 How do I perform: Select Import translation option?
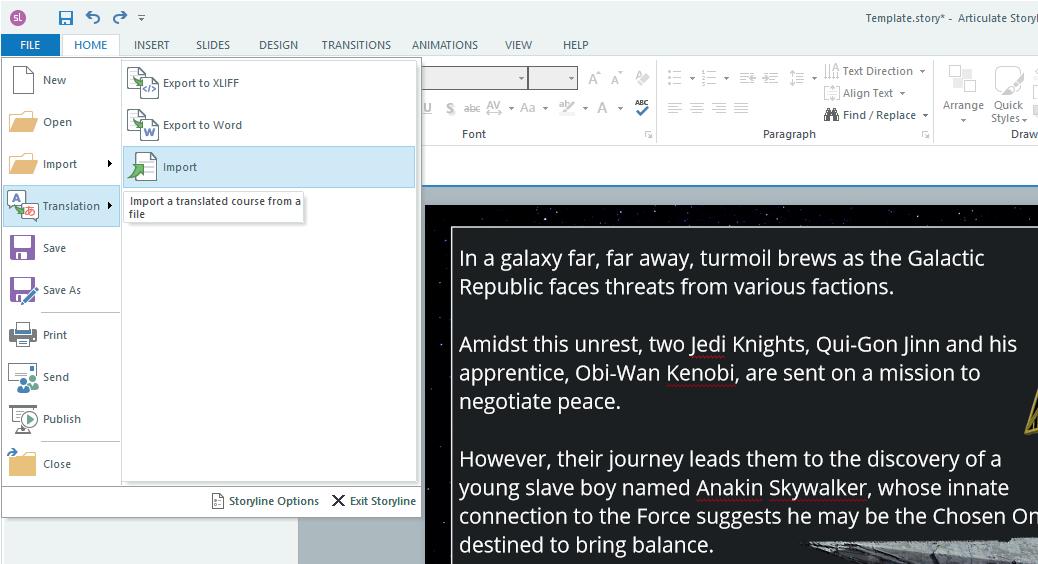click(x=269, y=167)
